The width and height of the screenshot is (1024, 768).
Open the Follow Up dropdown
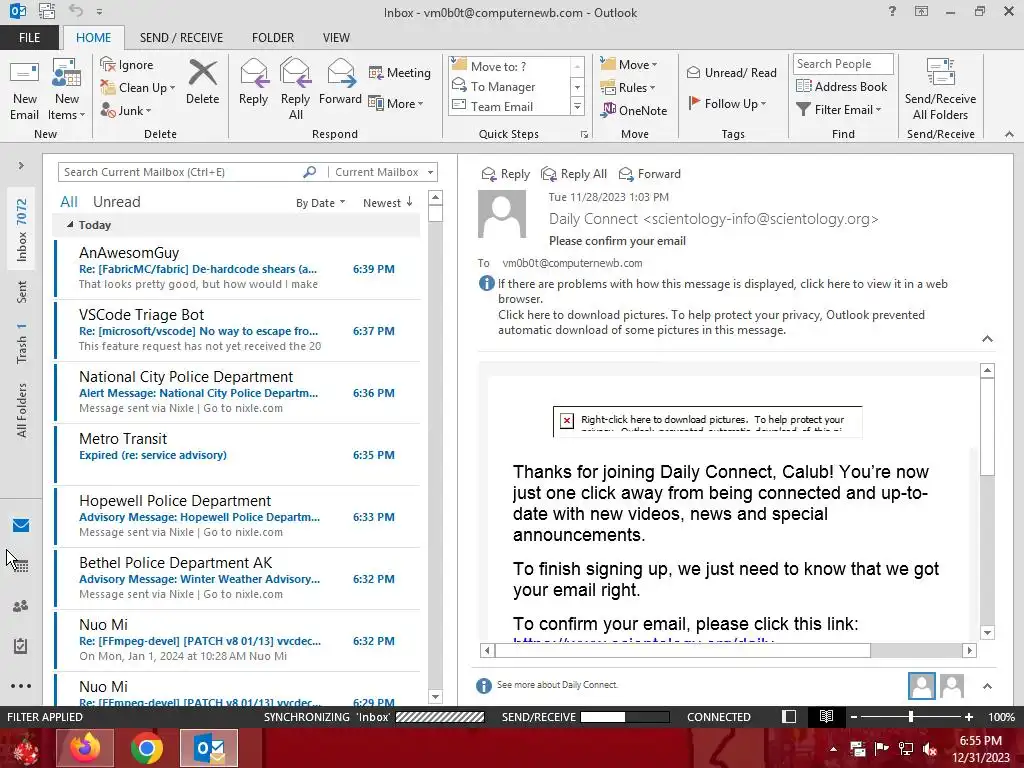pos(728,103)
